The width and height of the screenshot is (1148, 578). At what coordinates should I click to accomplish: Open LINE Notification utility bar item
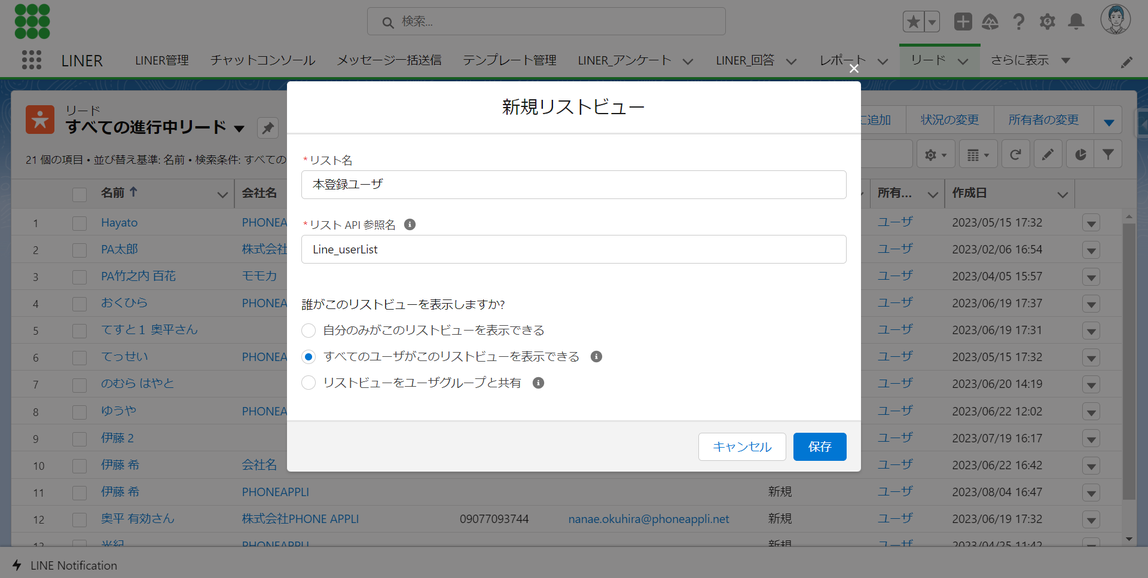pyautogui.click(x=64, y=566)
